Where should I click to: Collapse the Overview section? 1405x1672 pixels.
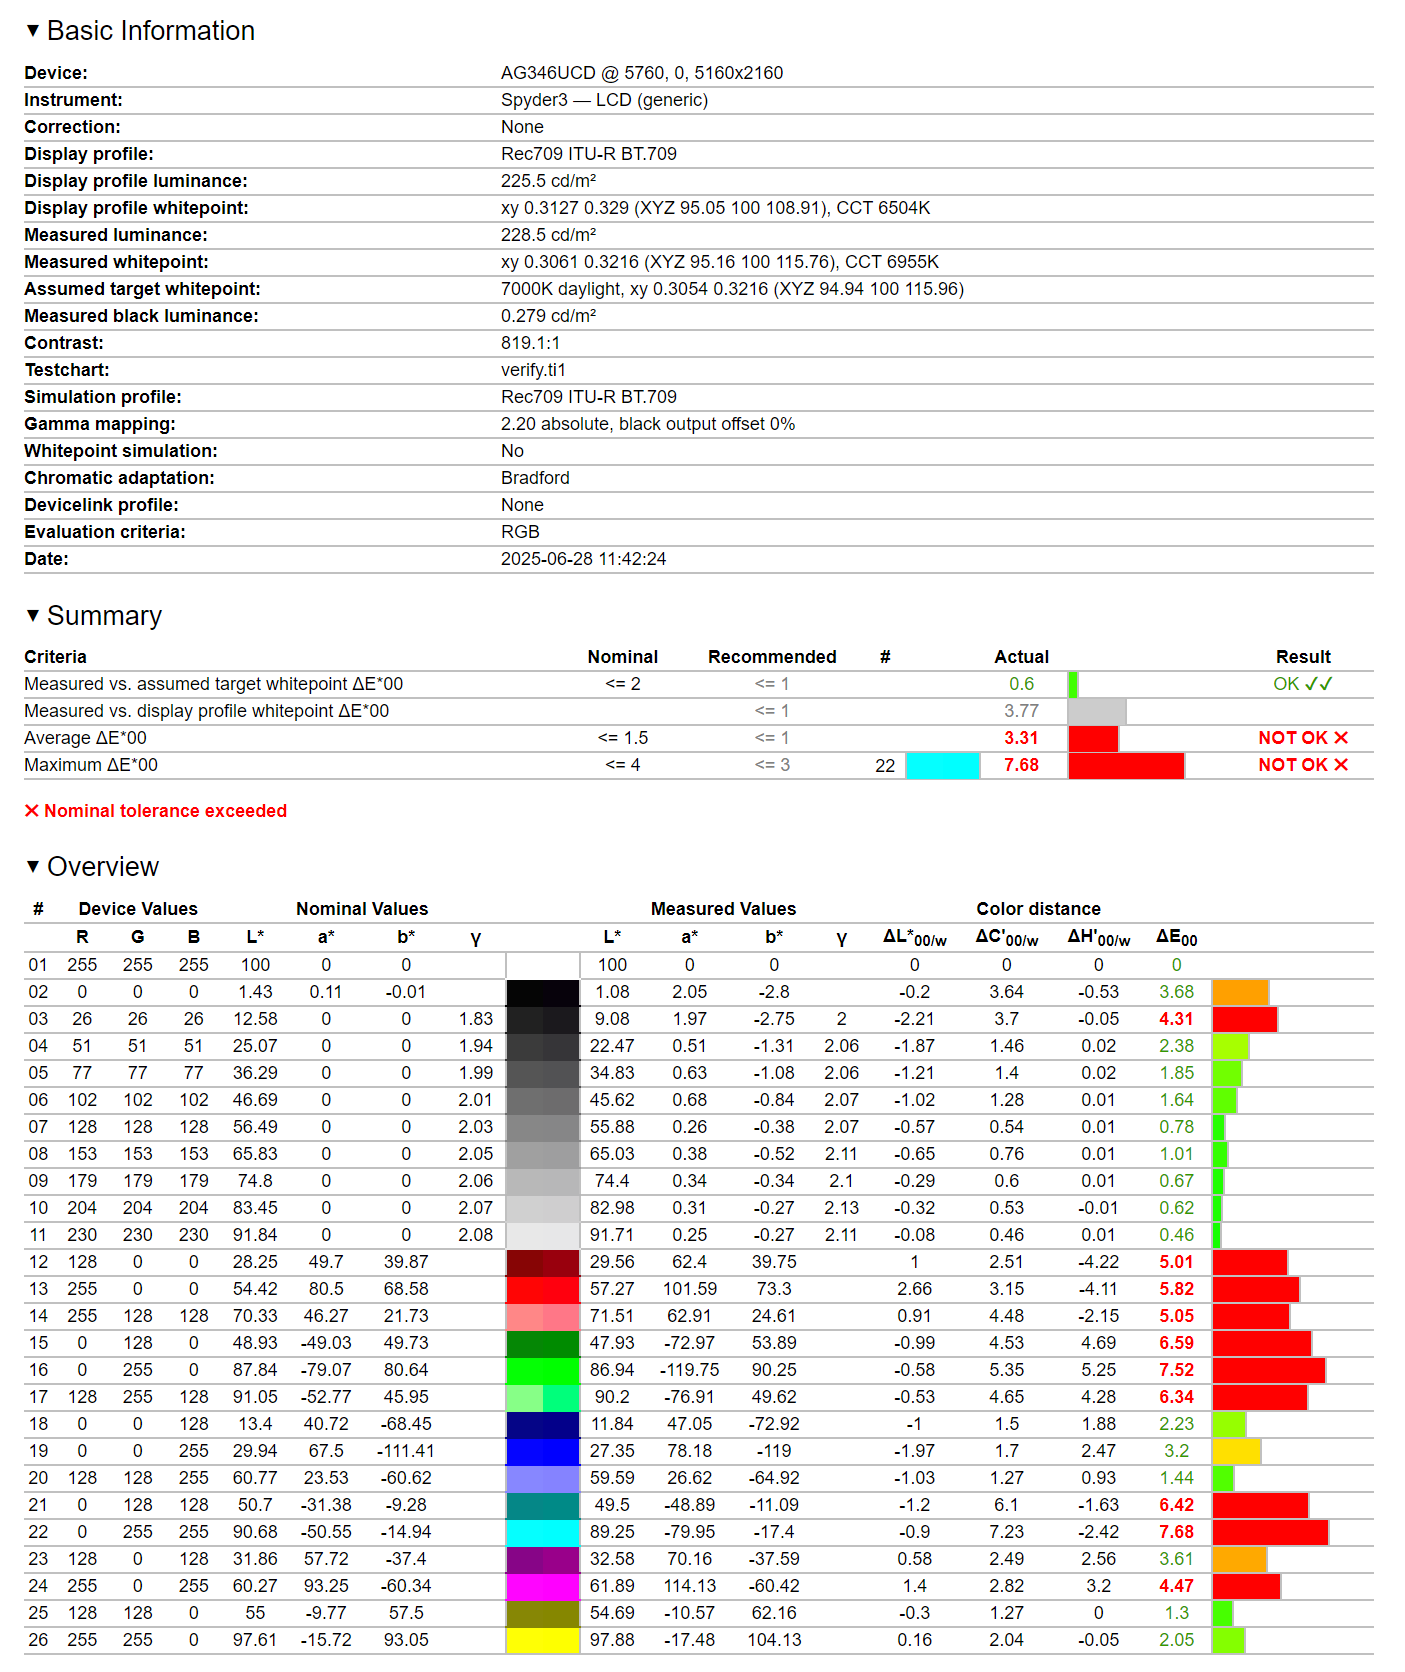pos(33,867)
